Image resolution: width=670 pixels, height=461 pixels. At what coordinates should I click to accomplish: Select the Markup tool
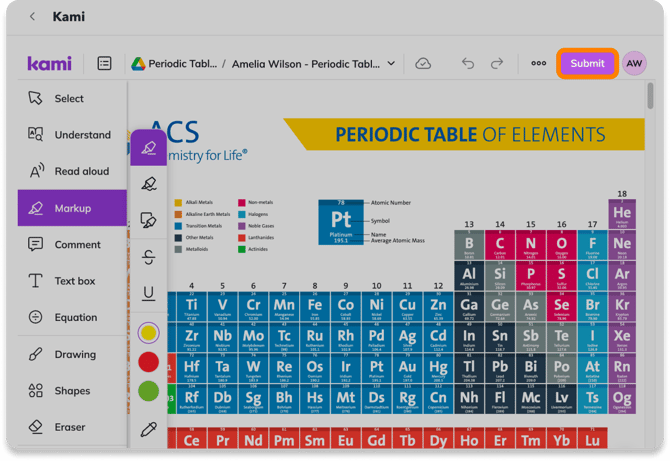(x=72, y=208)
